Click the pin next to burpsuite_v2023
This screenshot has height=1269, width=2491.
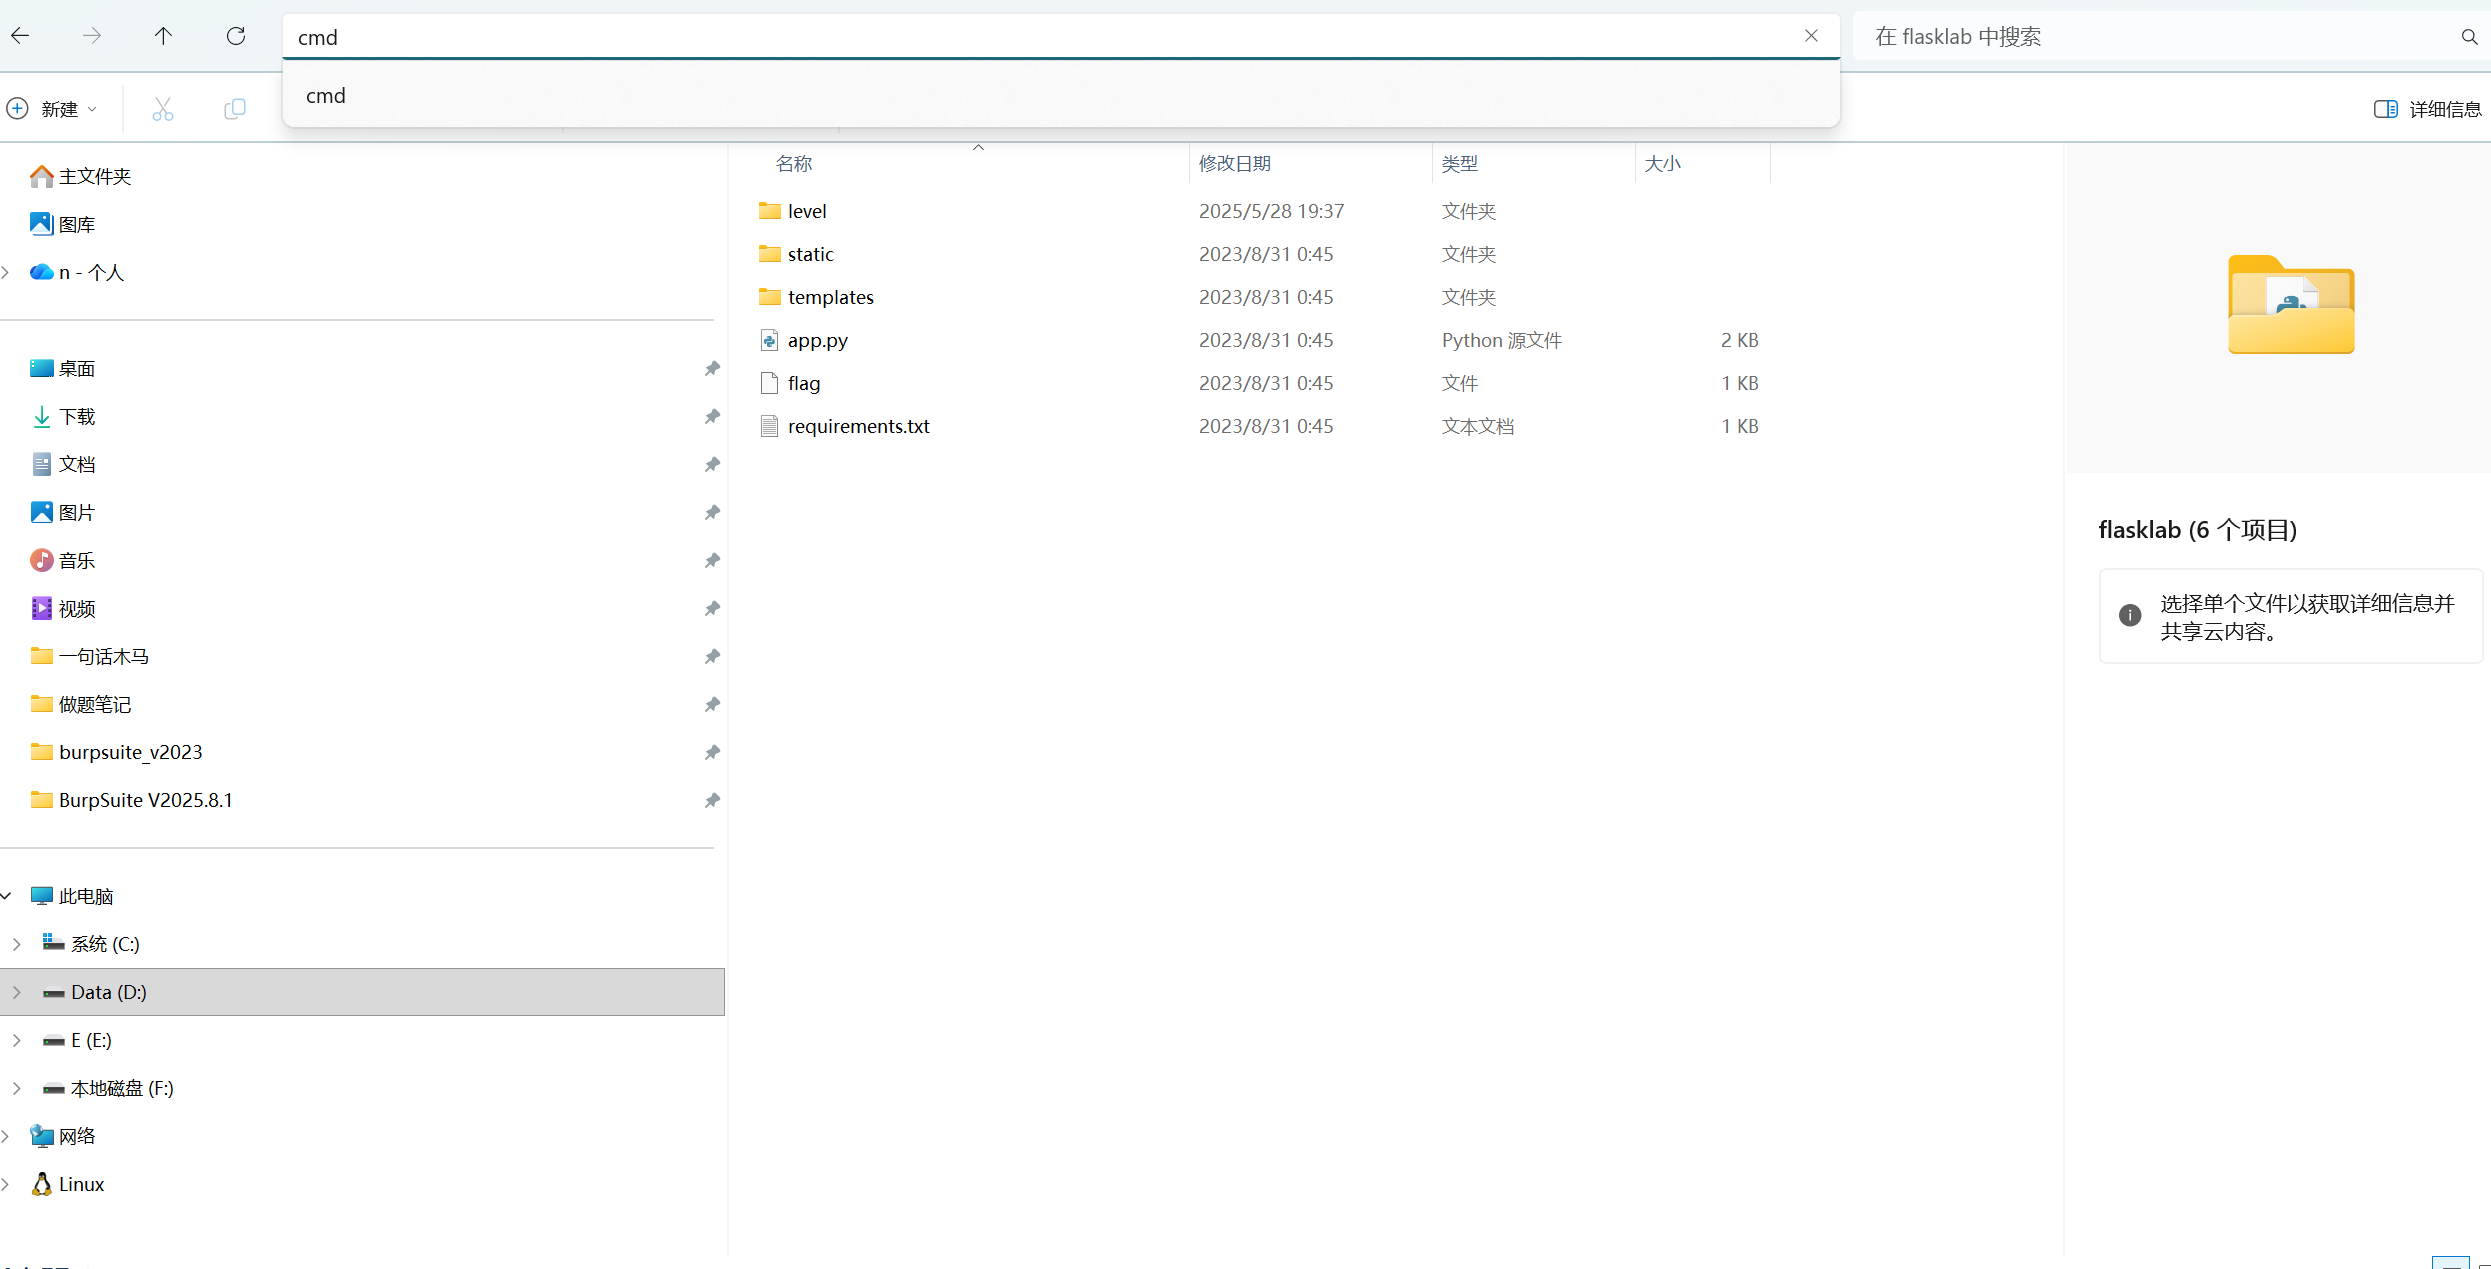(711, 752)
